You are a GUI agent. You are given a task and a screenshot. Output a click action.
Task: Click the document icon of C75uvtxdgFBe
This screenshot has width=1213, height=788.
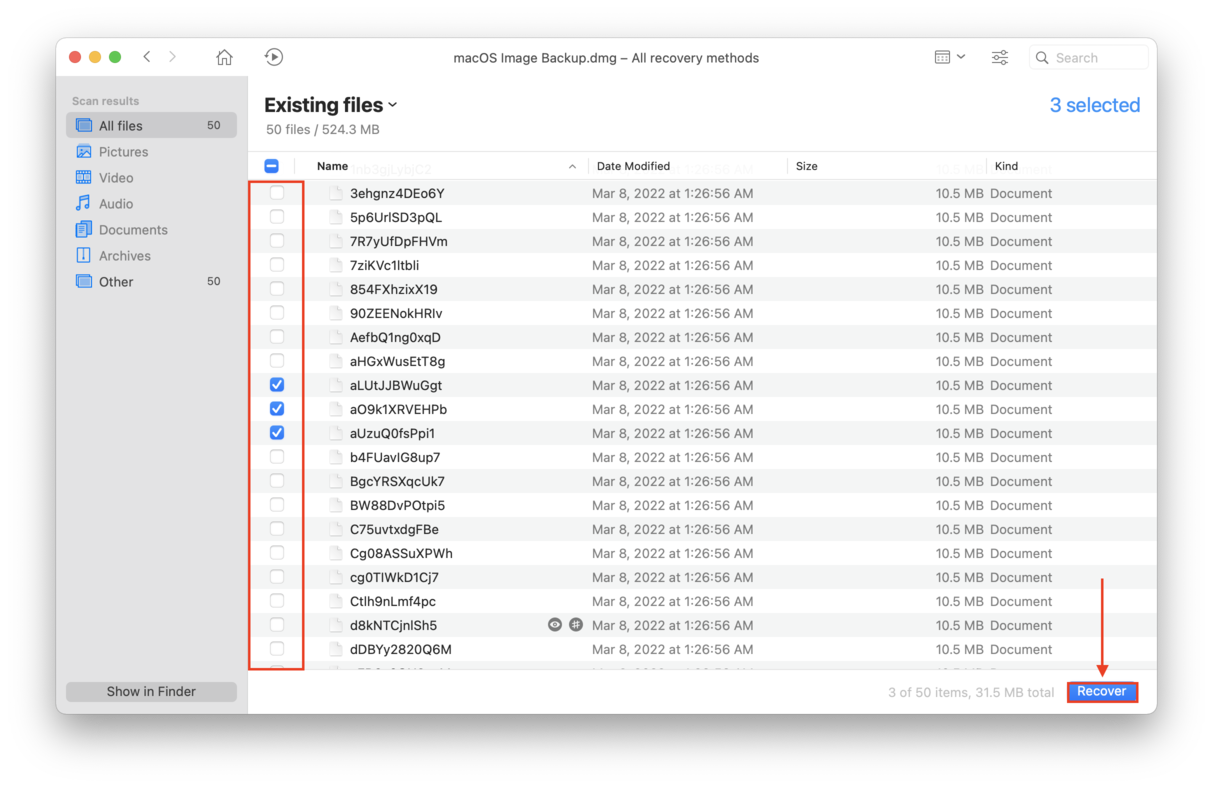tap(336, 529)
